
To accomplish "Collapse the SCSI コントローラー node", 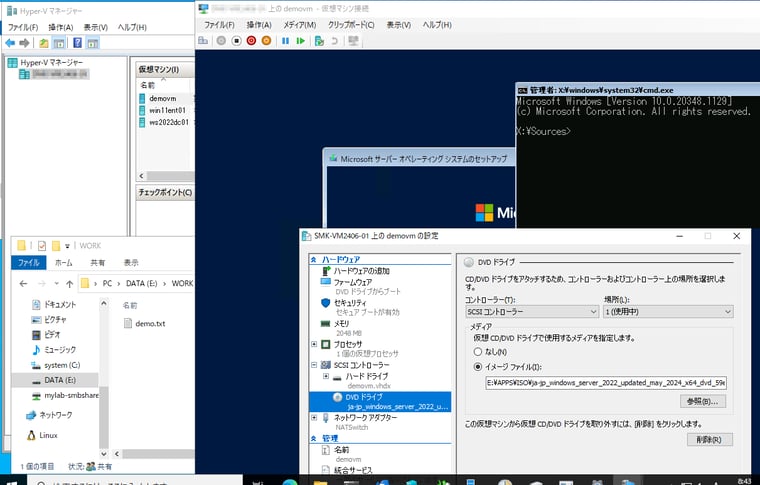I will pos(314,365).
